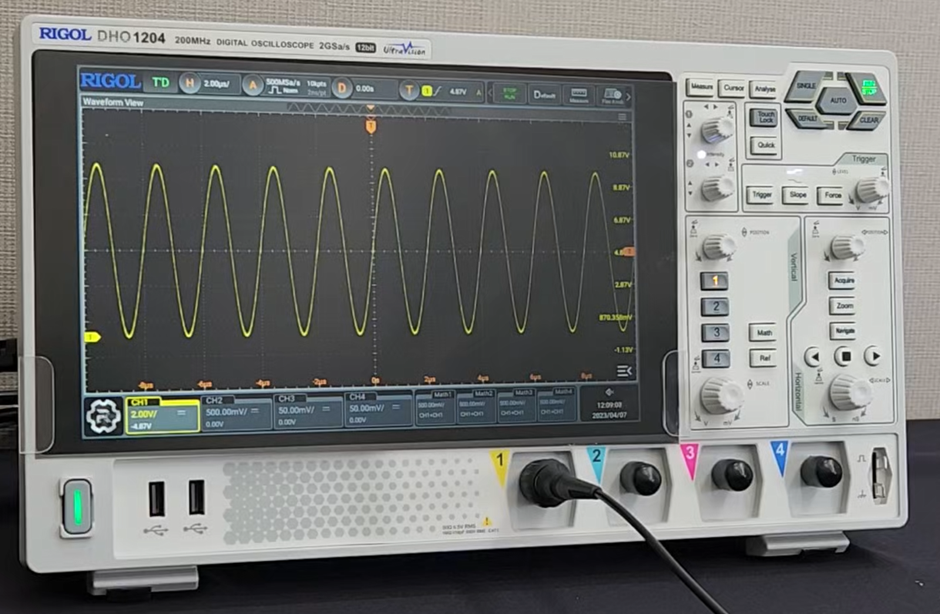Push the Zoom hardware key
940x614 pixels.
click(x=843, y=306)
